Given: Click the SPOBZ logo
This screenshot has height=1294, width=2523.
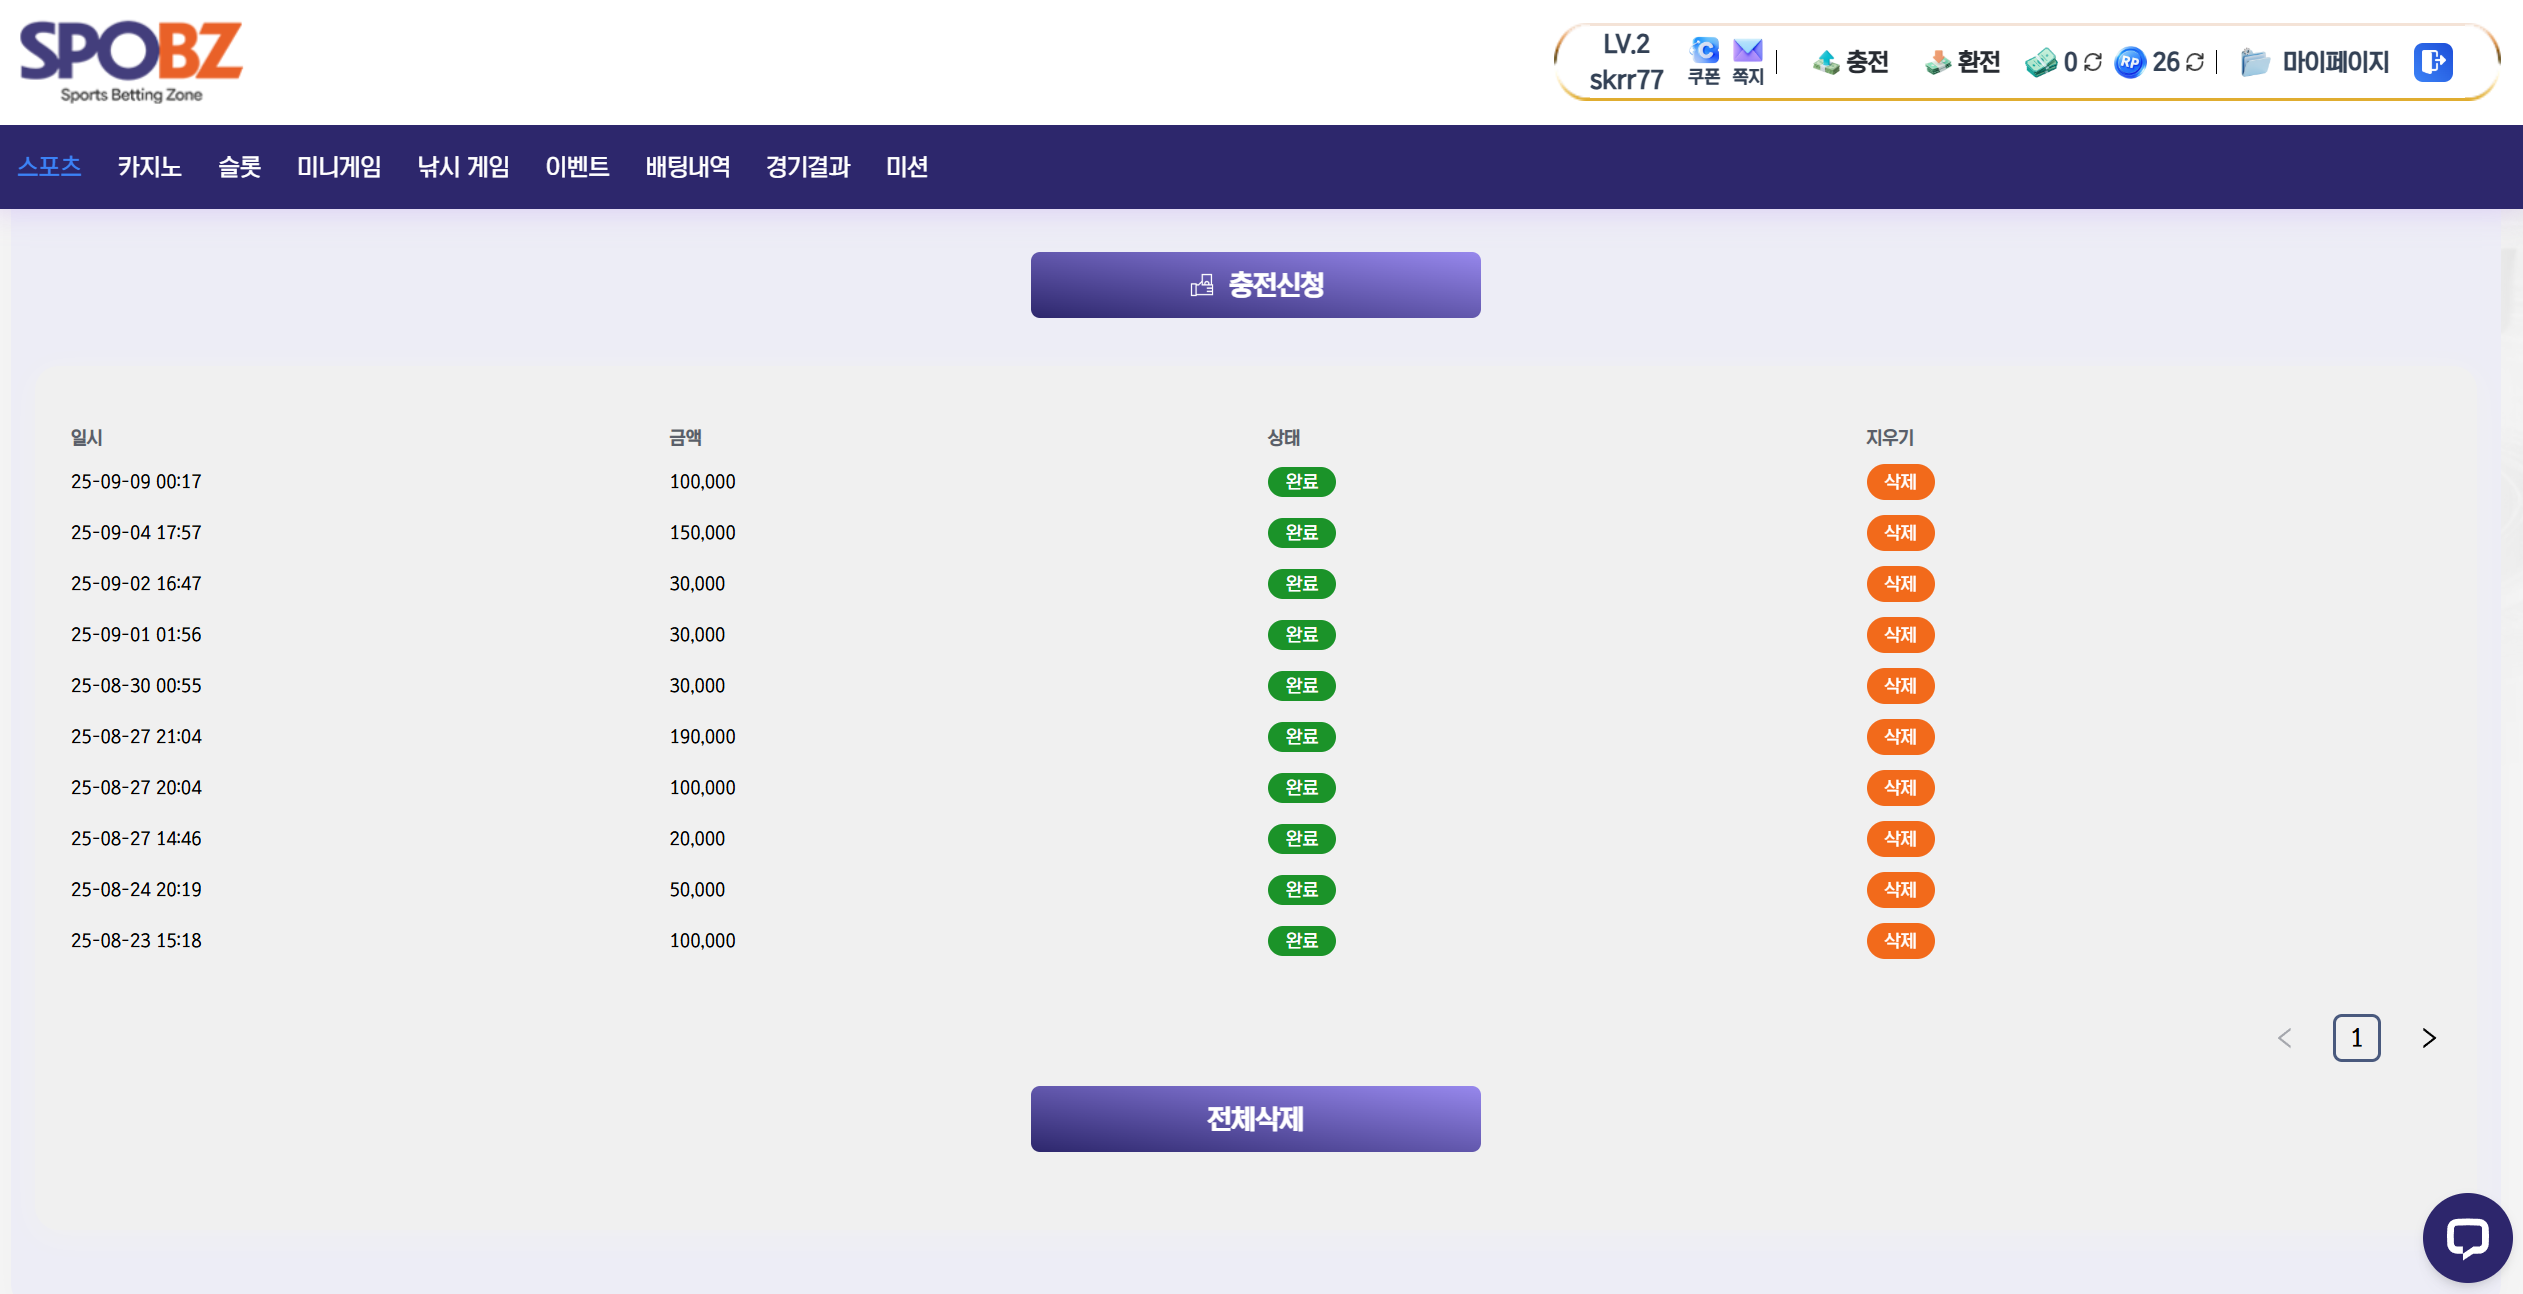Looking at the screenshot, I should pyautogui.click(x=131, y=60).
